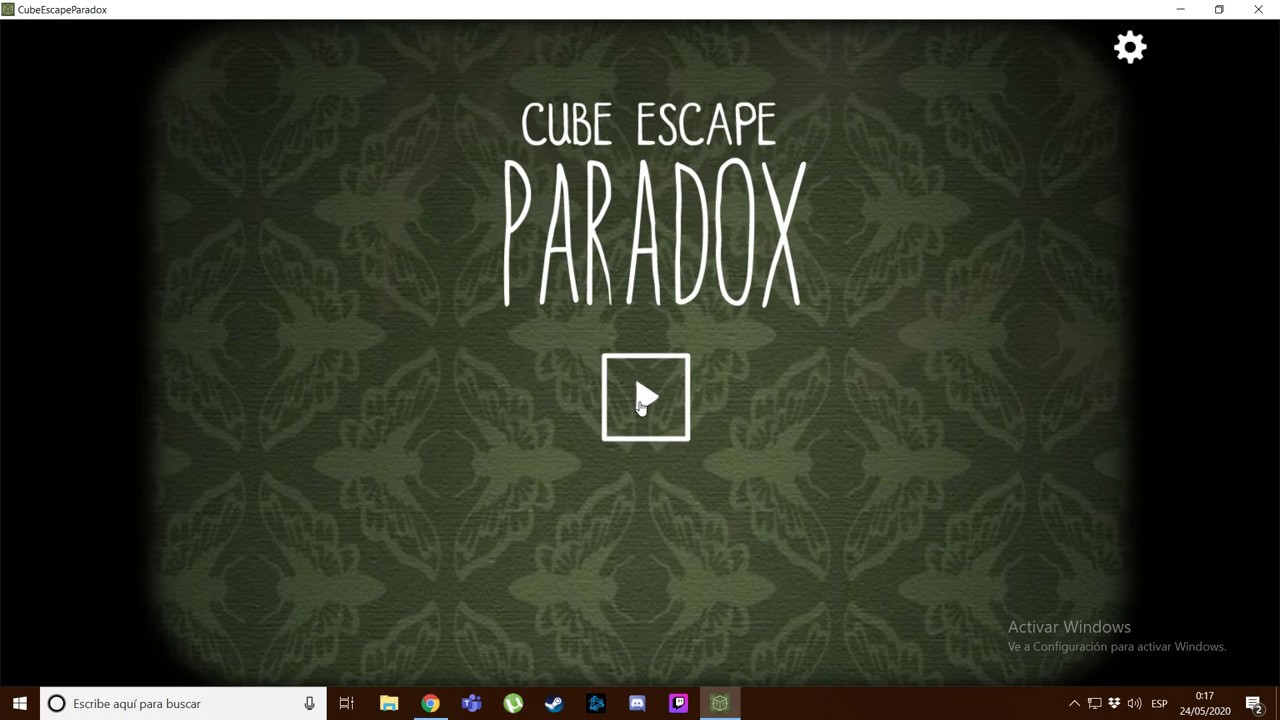
Task: Open Twitch from the taskbar
Action: [x=678, y=704]
